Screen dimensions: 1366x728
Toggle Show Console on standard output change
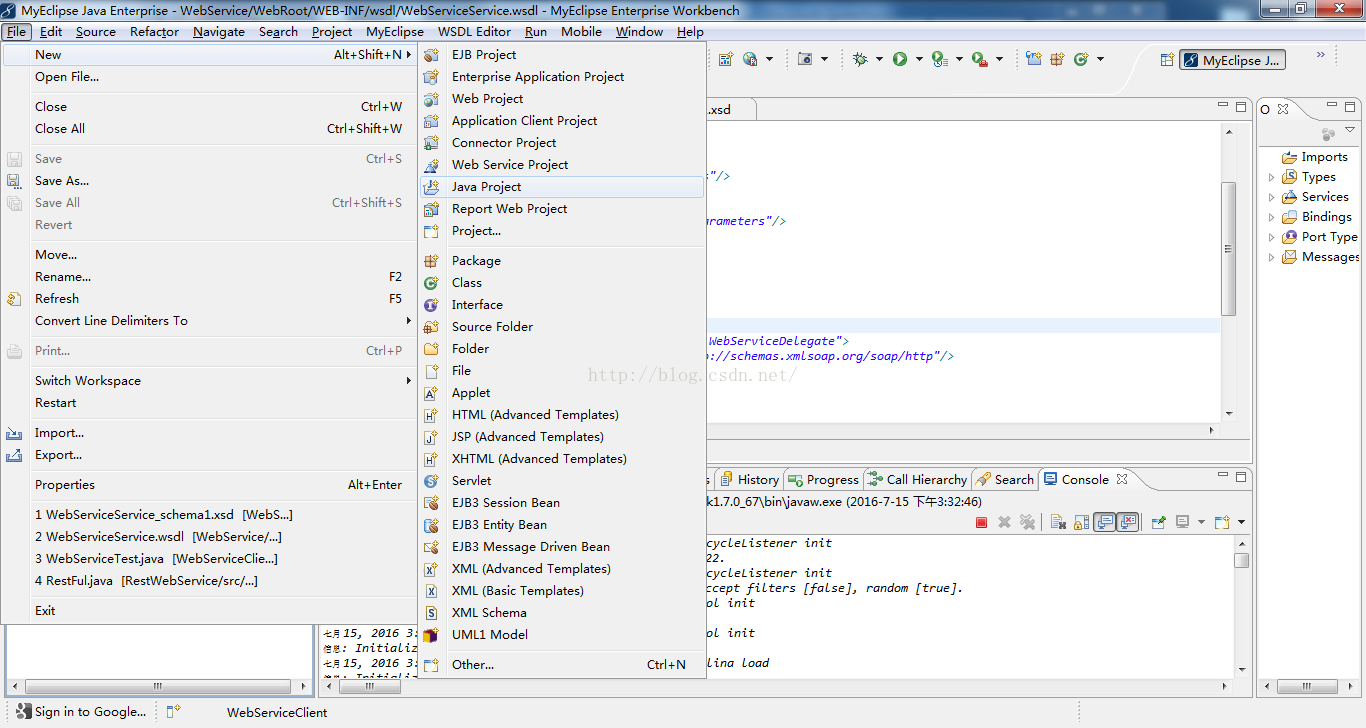tap(1104, 522)
